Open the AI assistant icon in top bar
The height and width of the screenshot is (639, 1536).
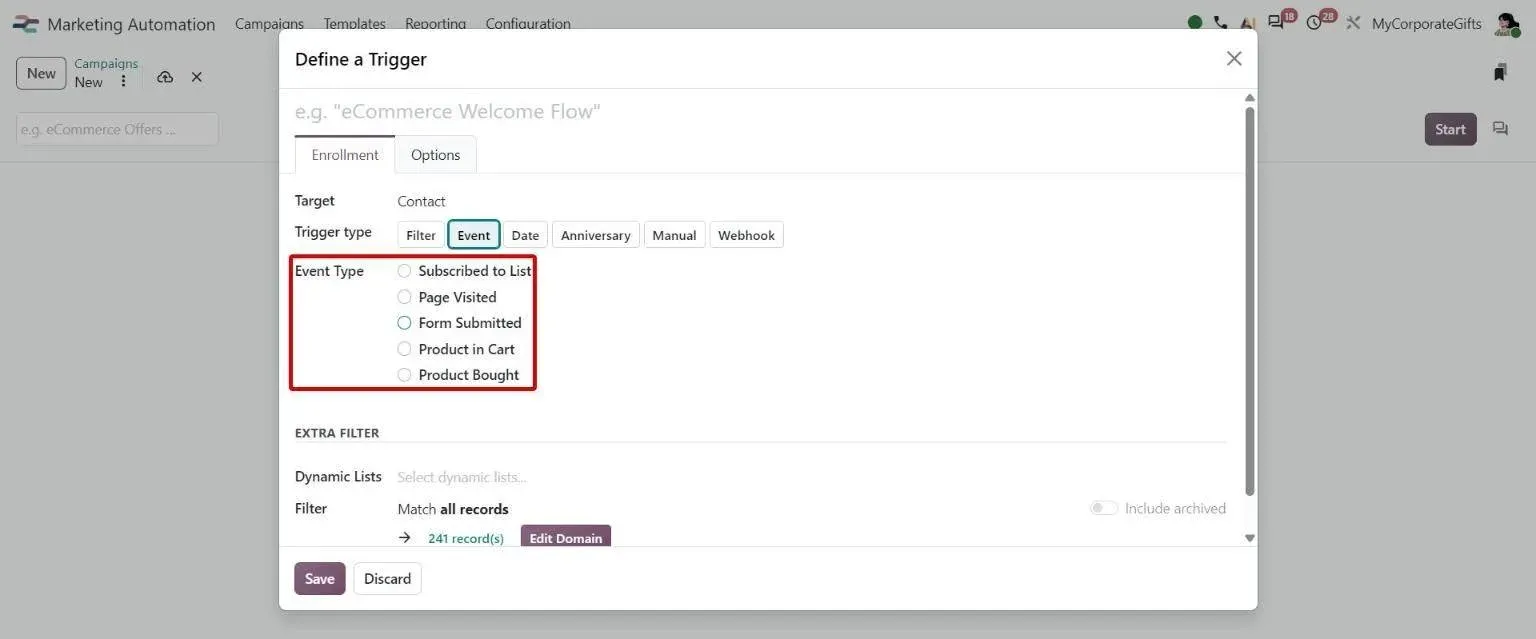pos(1247,23)
